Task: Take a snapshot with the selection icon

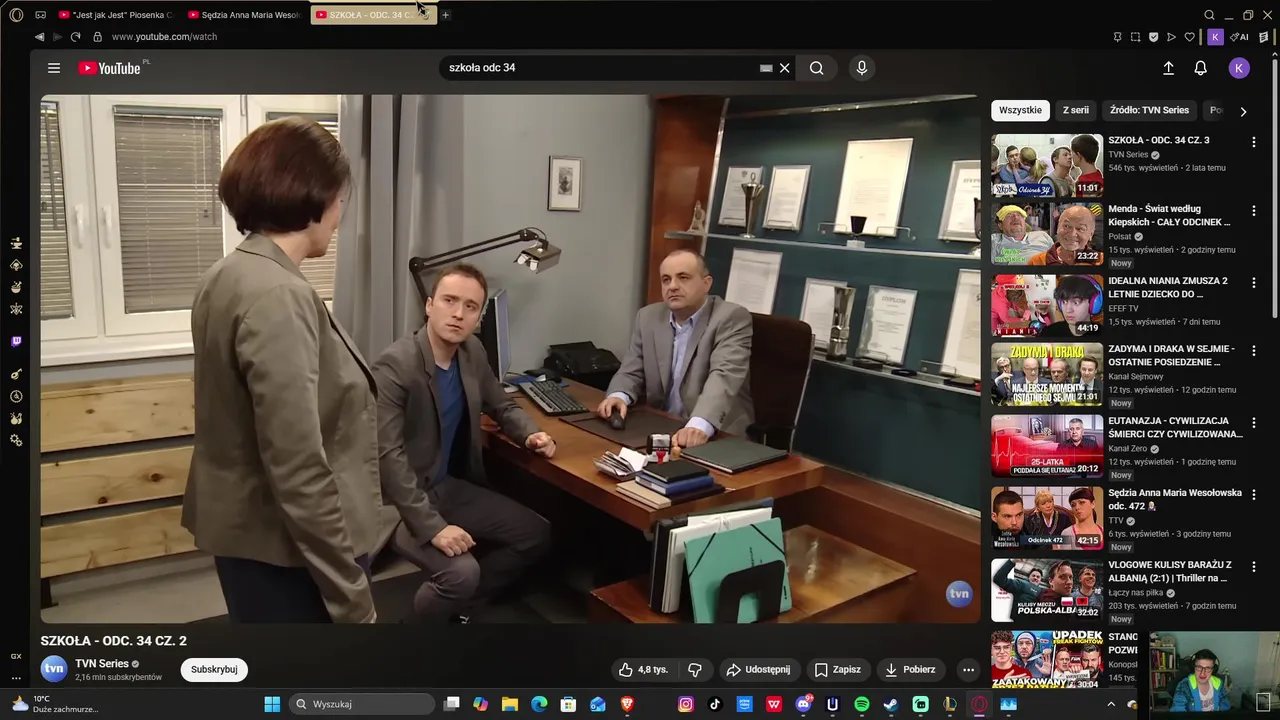Action: (1135, 37)
